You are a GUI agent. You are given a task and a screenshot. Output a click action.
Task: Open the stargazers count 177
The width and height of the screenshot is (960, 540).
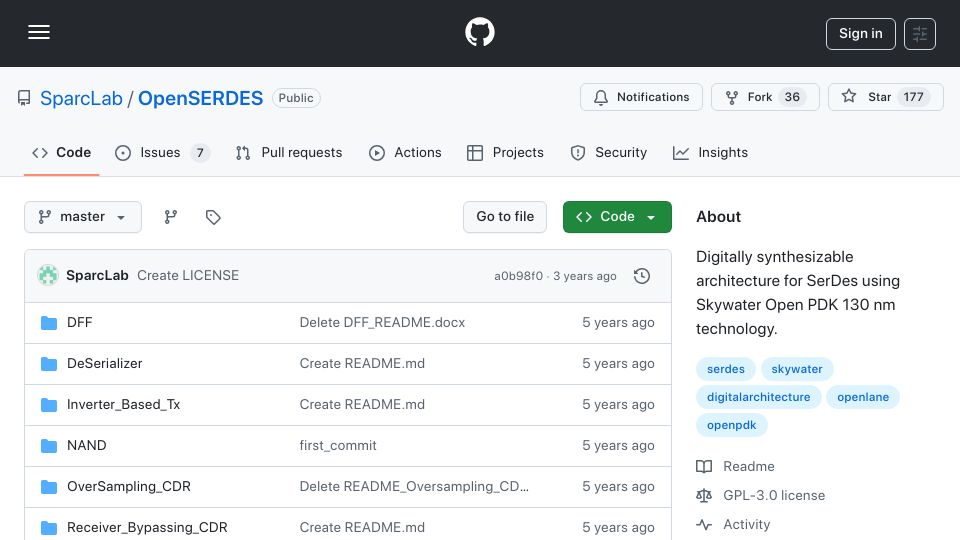(x=913, y=97)
